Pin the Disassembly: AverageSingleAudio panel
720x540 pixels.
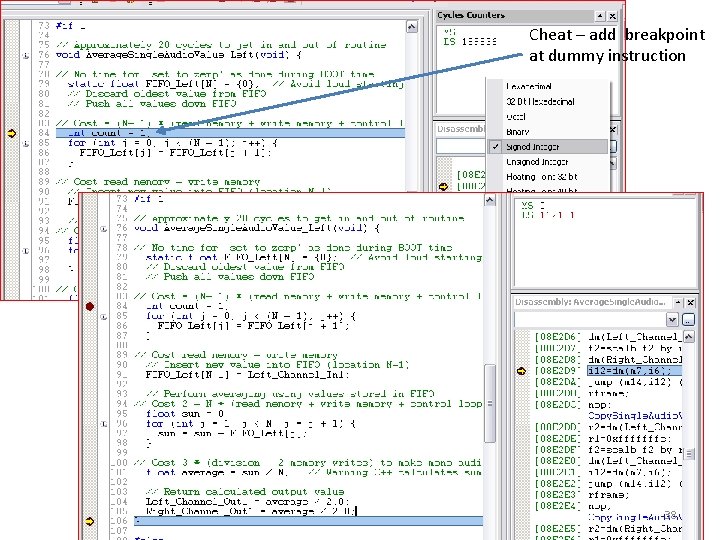coord(678,302)
